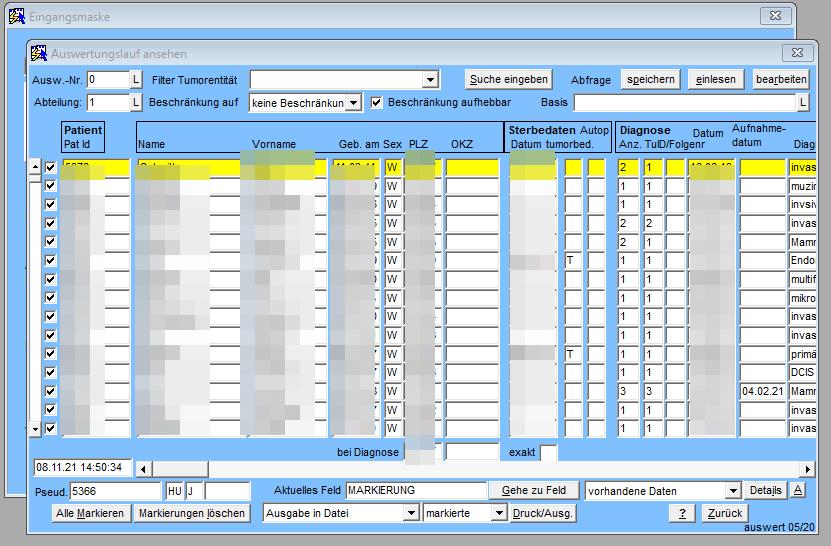
Task: Click the primä diagnosis cell
Action: 802,354
